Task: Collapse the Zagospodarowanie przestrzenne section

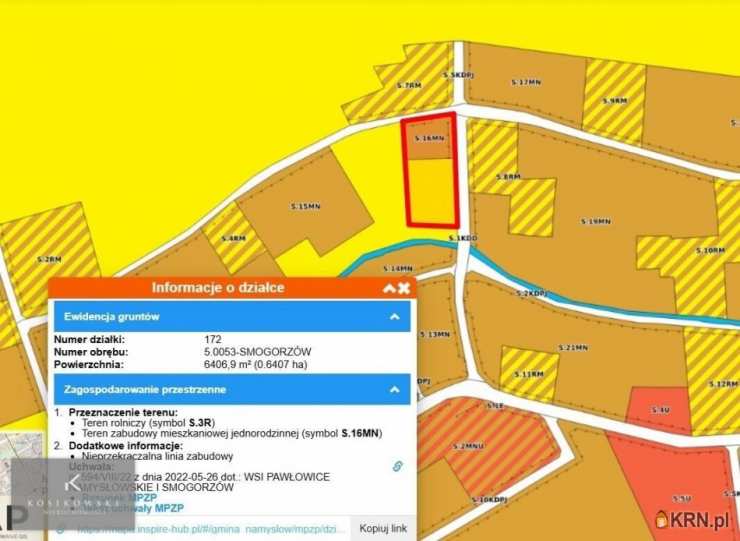Action: pyautogui.click(x=396, y=389)
